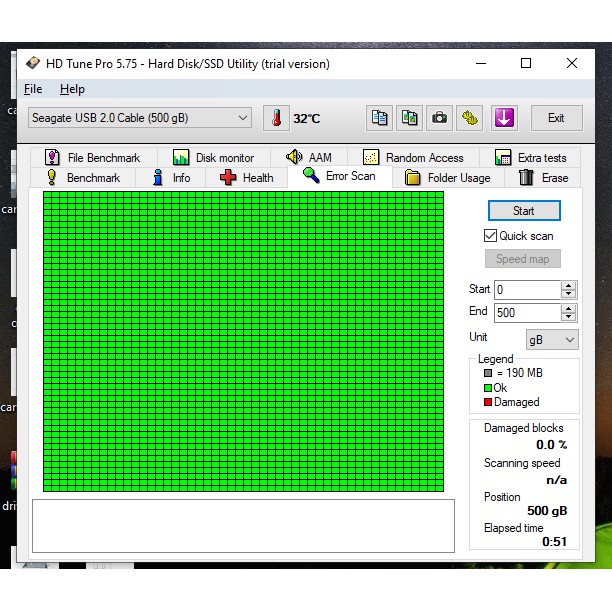Click the purple down-arrow icon
This screenshot has width=612, height=612.
point(504,118)
